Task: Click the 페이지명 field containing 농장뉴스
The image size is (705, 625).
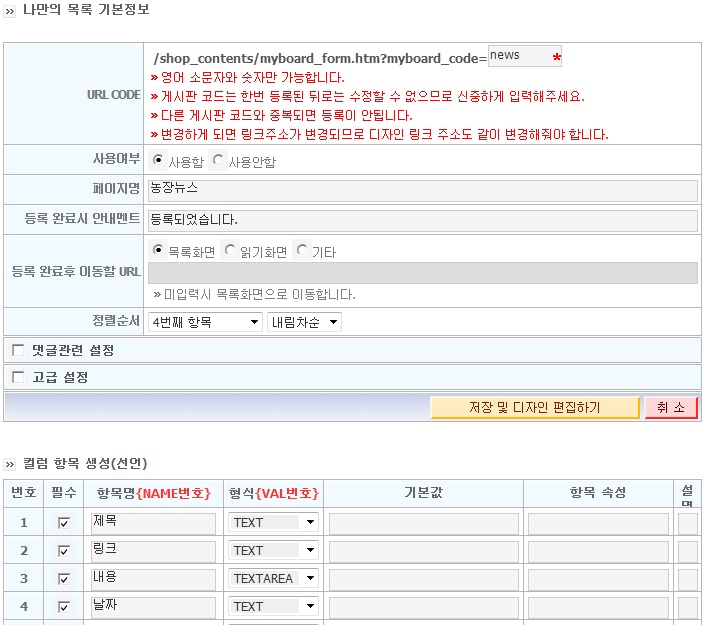Action: coord(423,190)
